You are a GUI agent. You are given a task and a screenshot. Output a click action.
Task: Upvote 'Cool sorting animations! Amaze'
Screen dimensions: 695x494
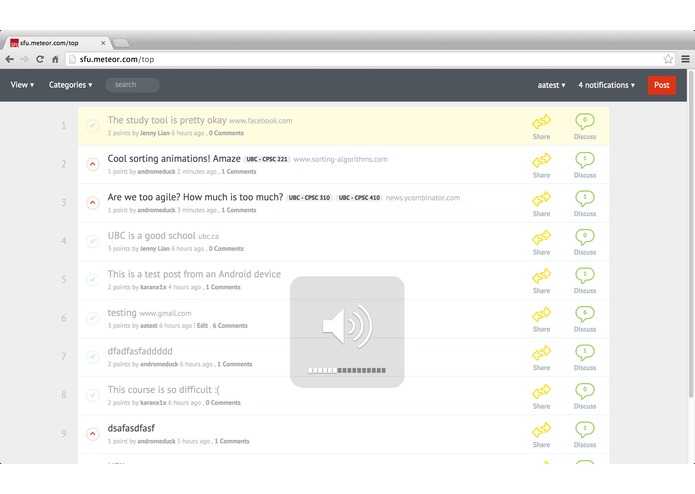[93, 164]
